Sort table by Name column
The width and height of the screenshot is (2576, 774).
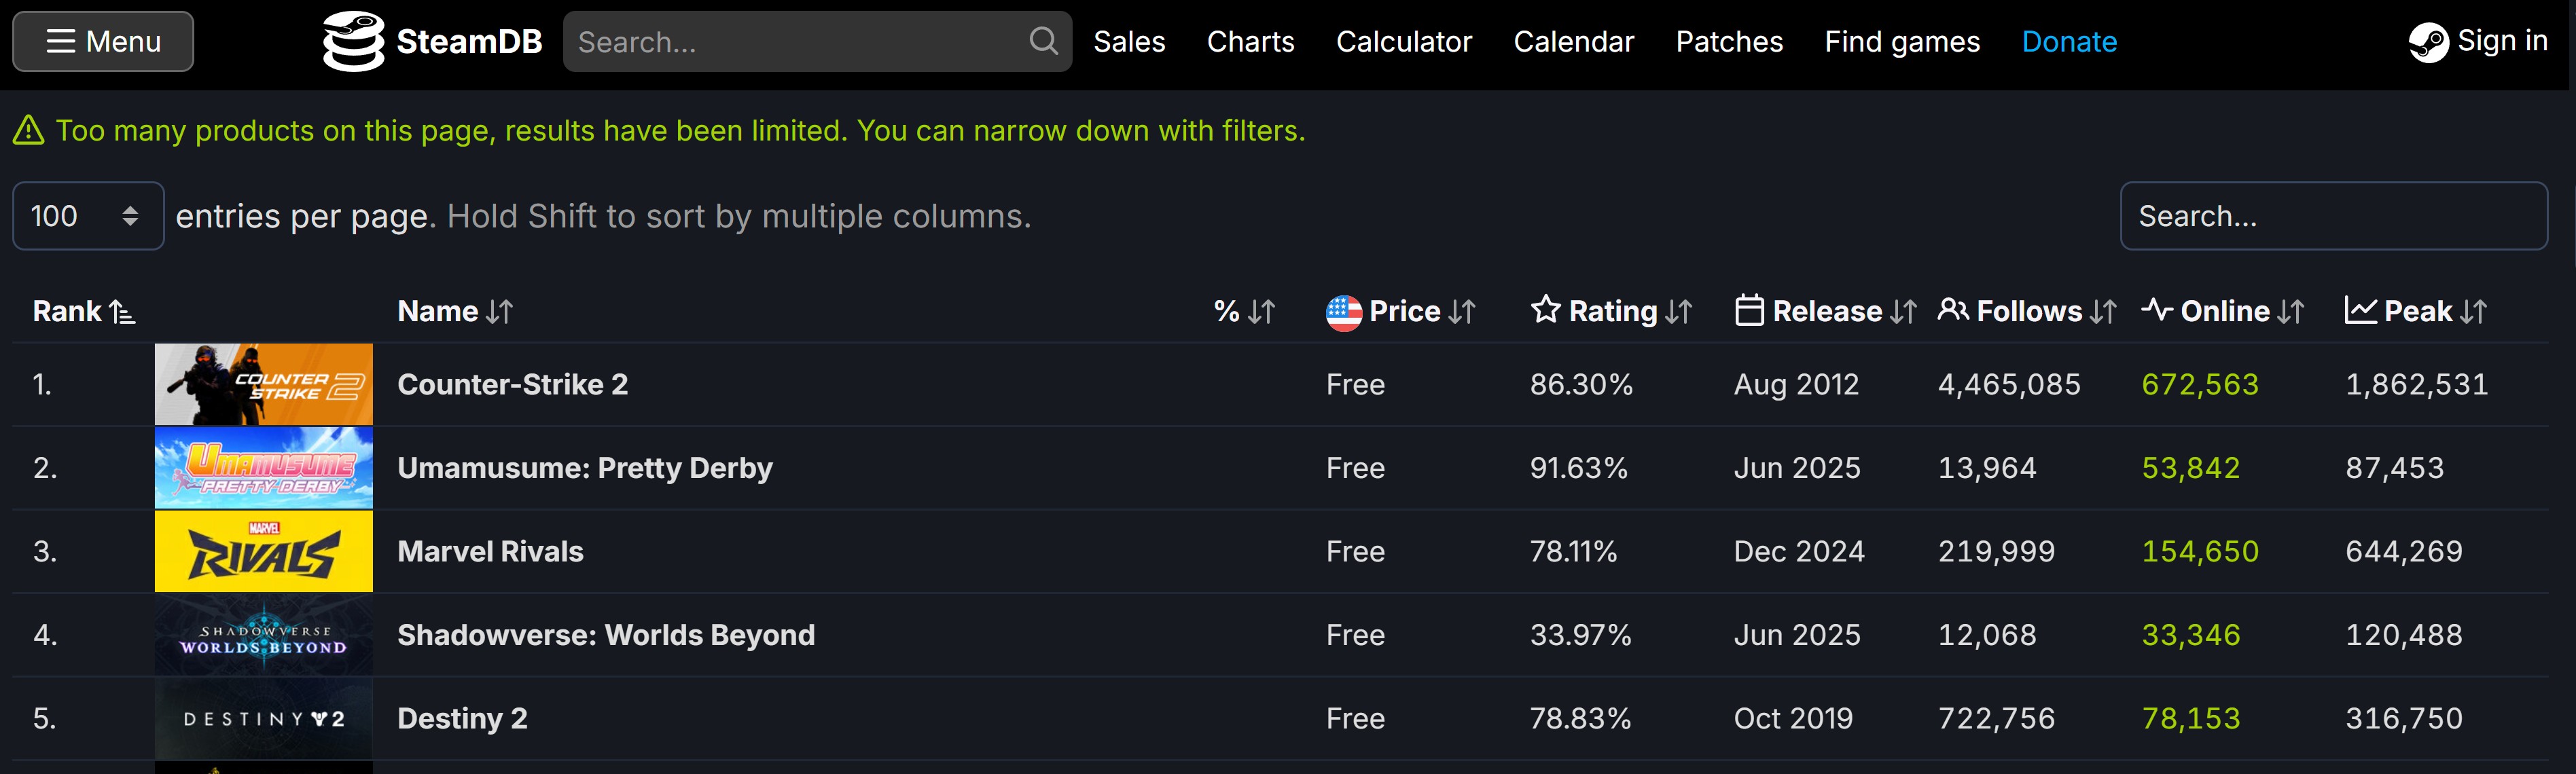coord(455,312)
